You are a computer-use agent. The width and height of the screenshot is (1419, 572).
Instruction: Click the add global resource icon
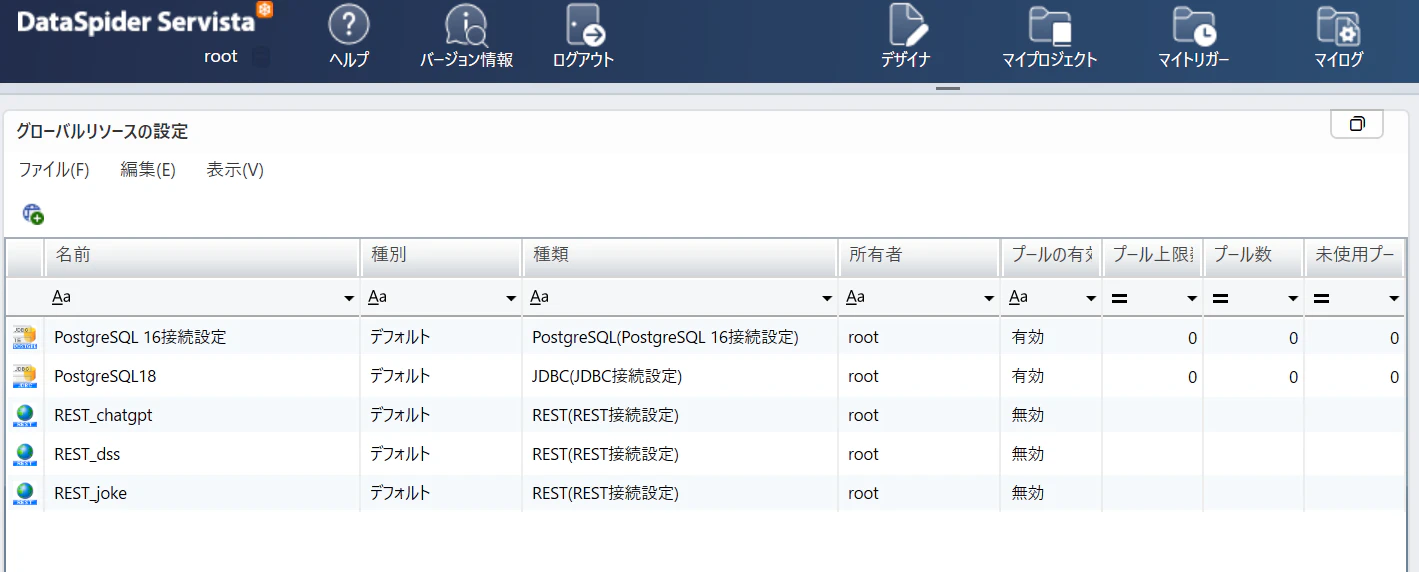[x=33, y=213]
